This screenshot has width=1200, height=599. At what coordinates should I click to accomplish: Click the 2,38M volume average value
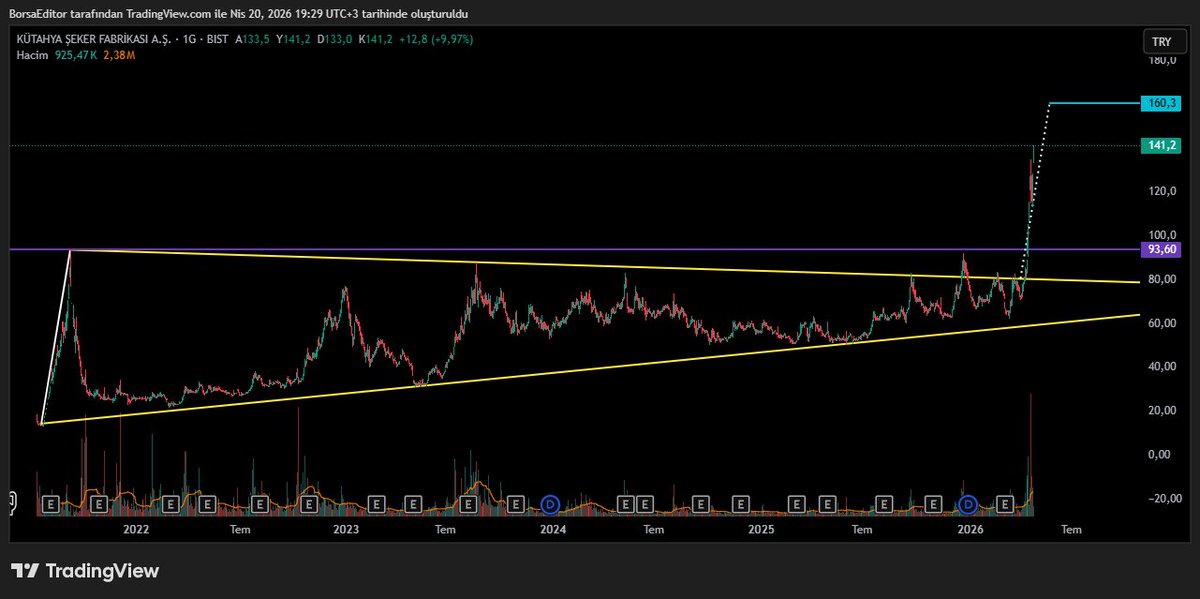pyautogui.click(x=117, y=55)
